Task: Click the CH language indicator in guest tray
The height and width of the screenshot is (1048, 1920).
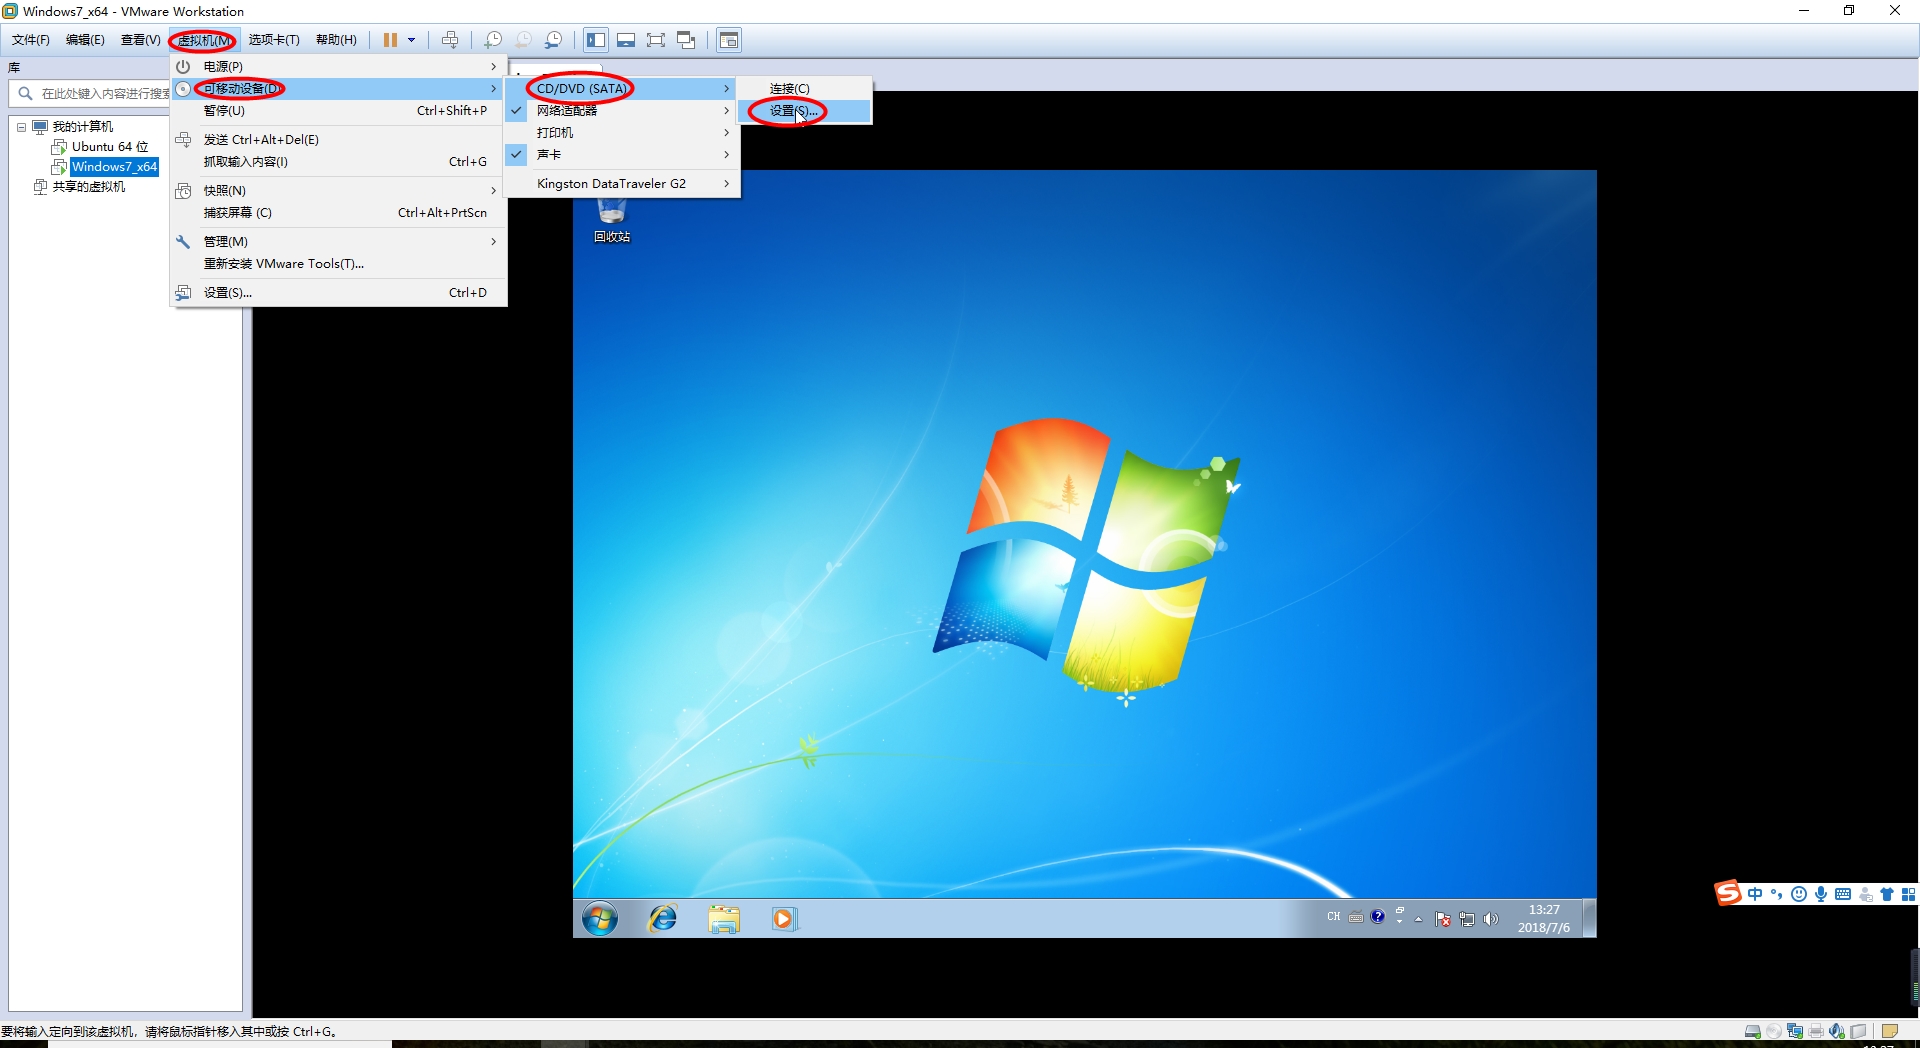Action: [1334, 917]
